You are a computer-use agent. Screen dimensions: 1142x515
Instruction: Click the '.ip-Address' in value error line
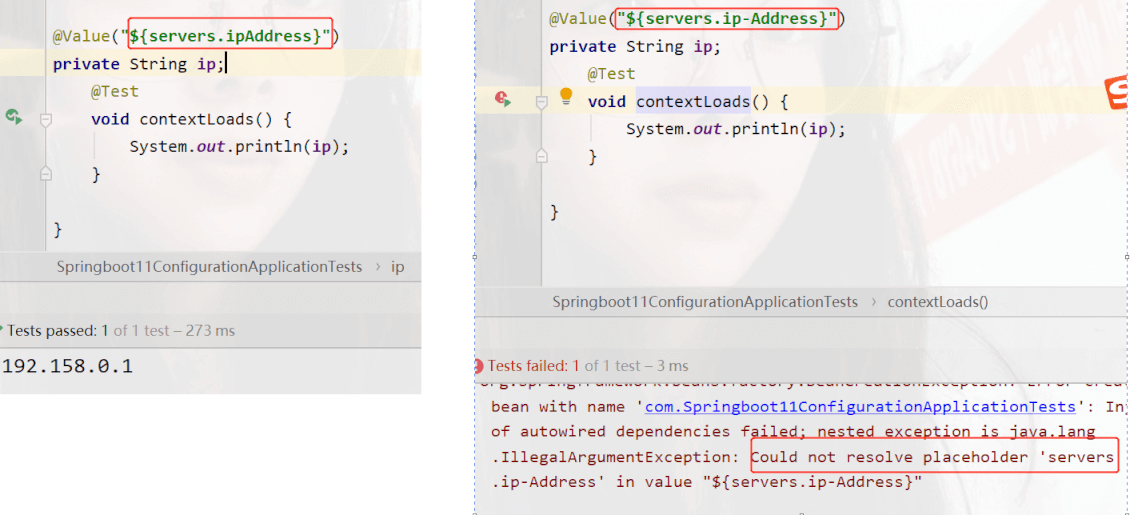[x=706, y=482]
